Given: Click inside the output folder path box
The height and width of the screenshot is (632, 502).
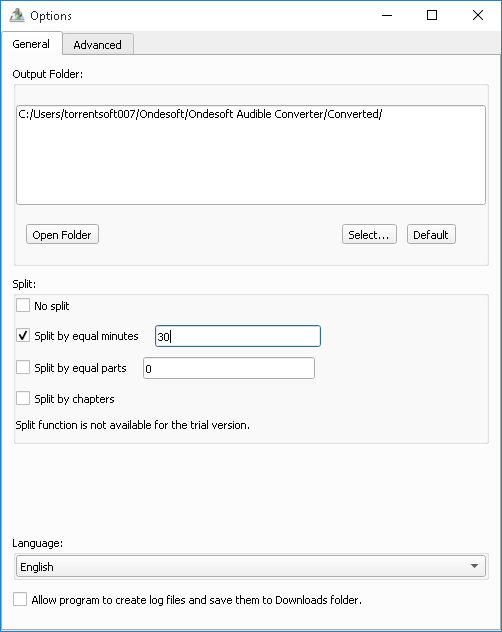Looking at the screenshot, I should click(251, 155).
